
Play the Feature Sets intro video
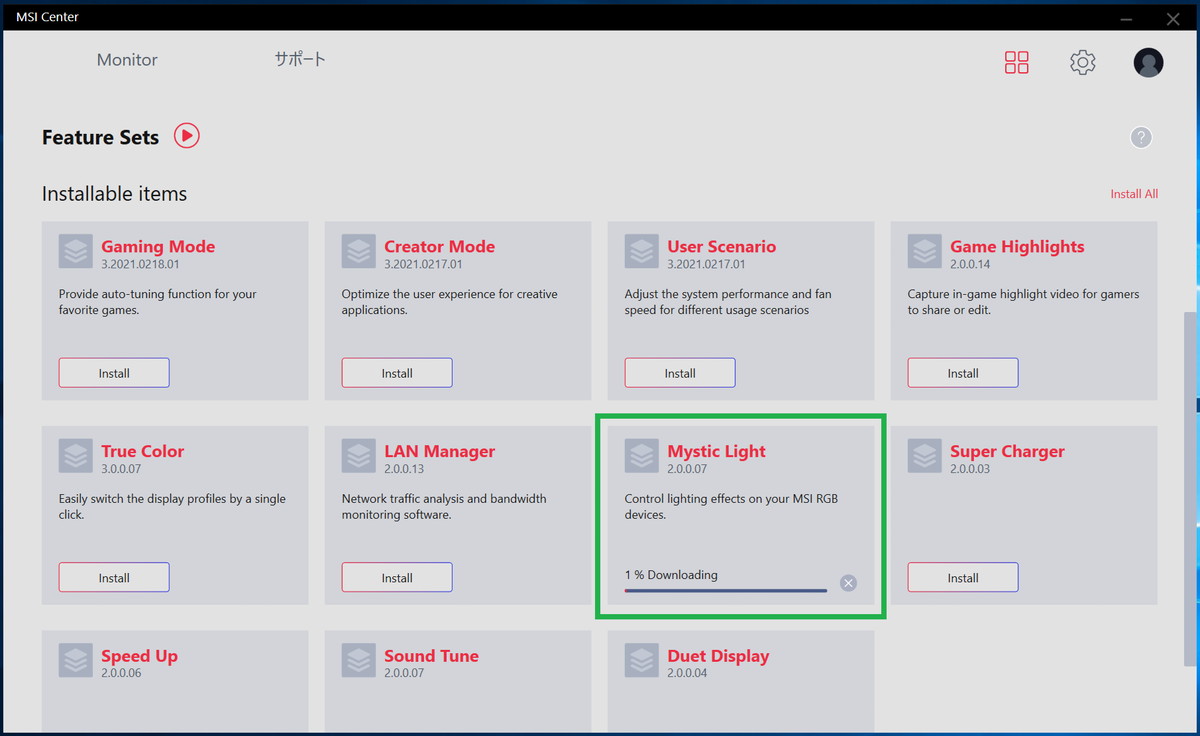coord(187,135)
